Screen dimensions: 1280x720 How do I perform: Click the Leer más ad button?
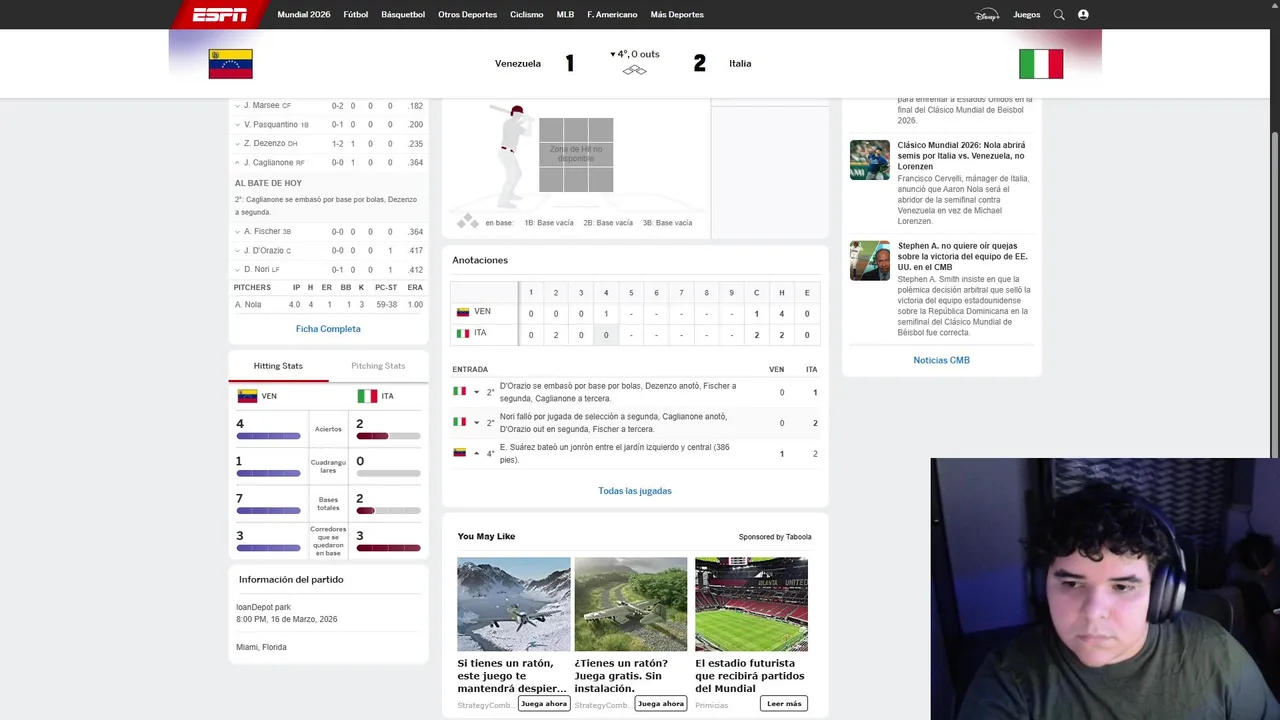tap(784, 704)
